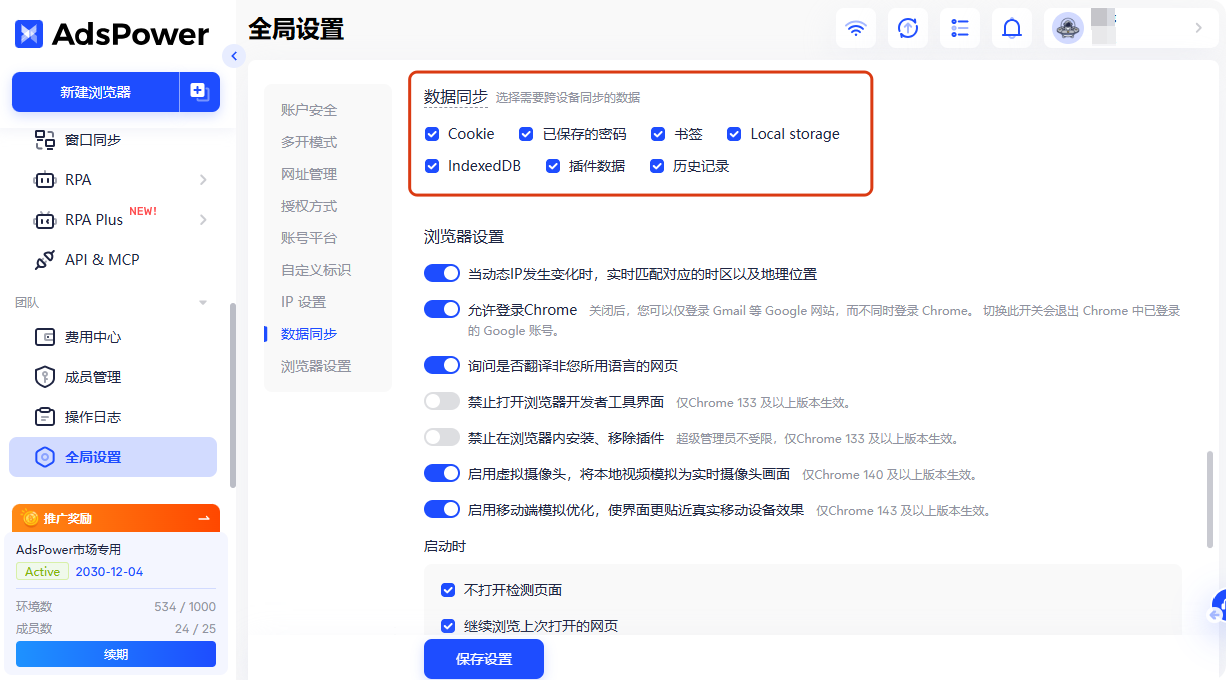Go to 账号平台 settings section
The image size is (1226, 680).
309,238
